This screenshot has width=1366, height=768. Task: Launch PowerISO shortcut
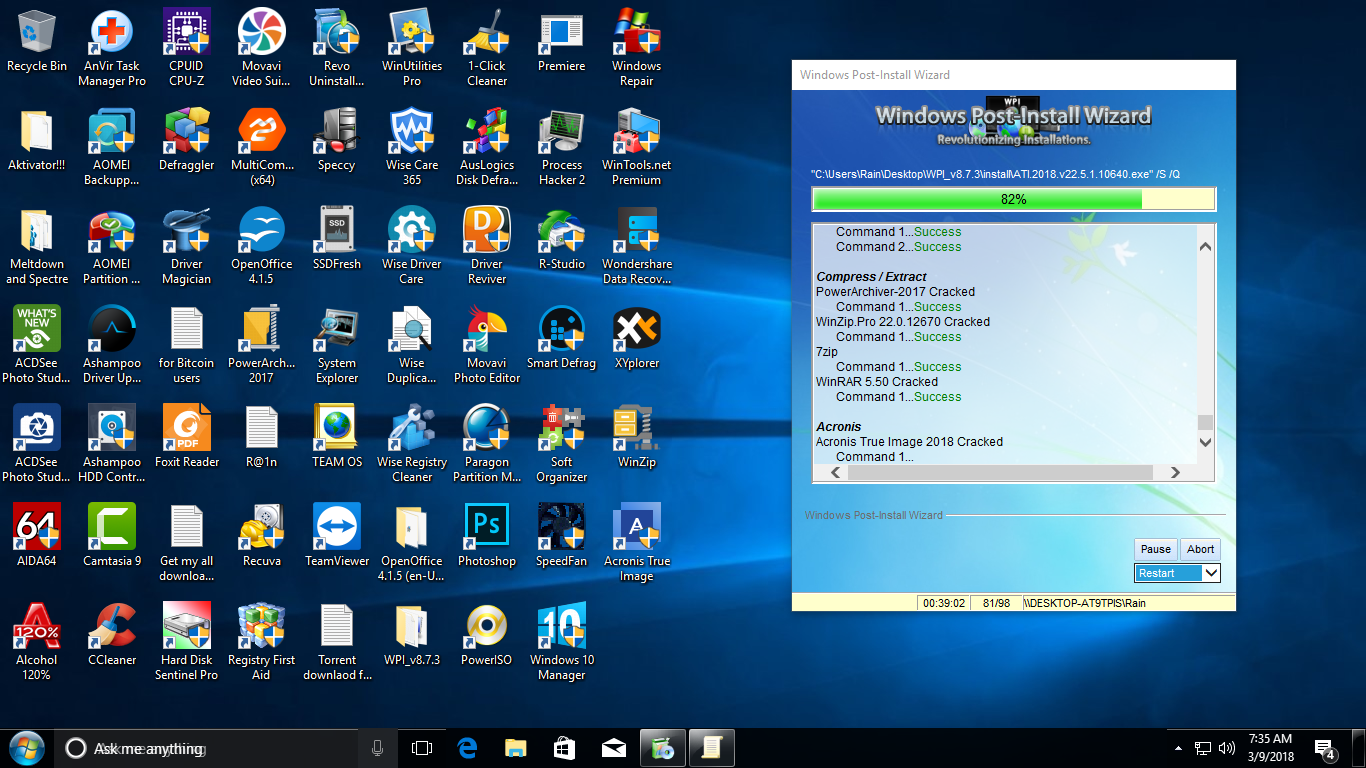tap(487, 636)
